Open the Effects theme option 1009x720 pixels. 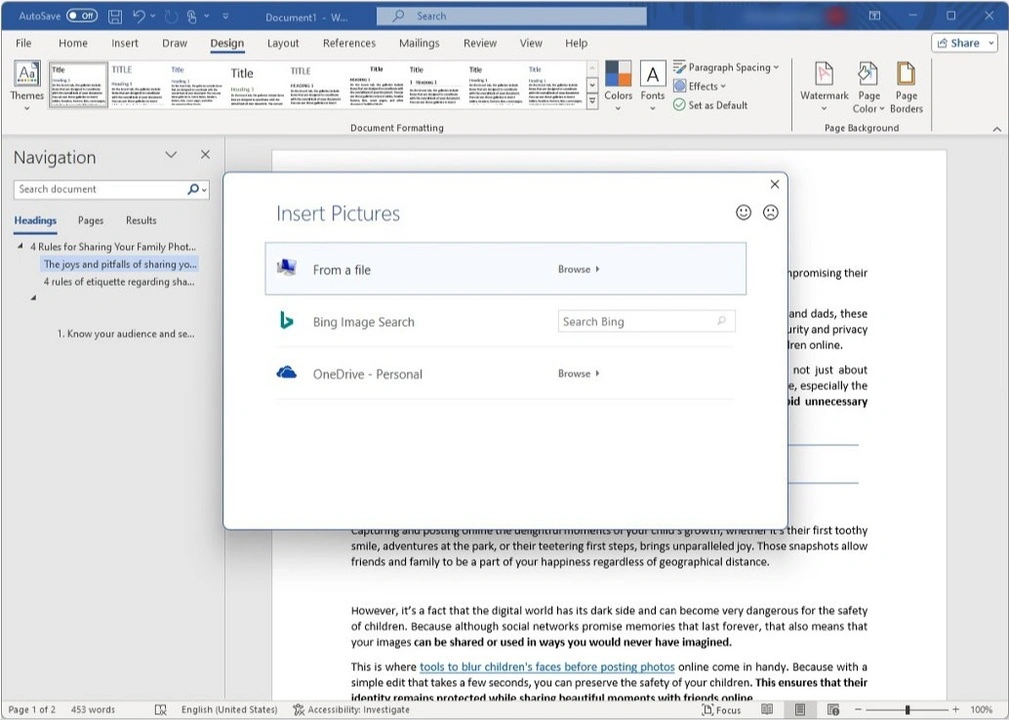coord(699,86)
